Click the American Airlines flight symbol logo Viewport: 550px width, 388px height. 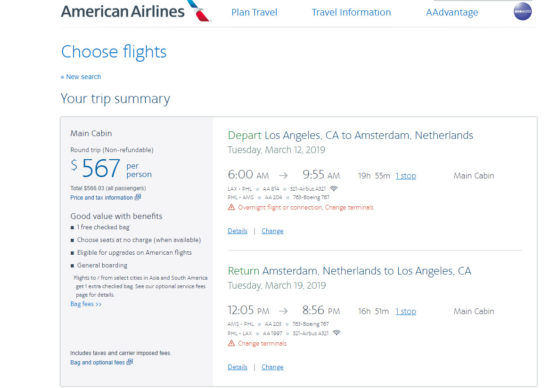199,10
